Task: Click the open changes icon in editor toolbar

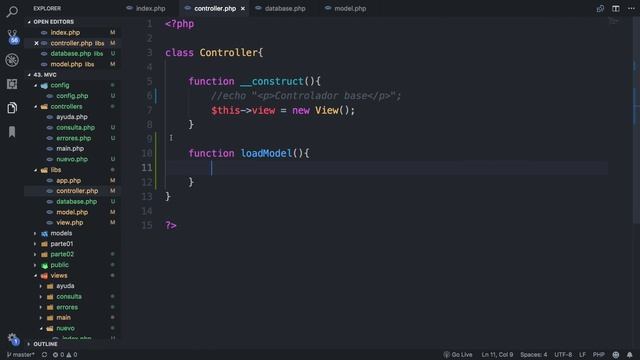Action: pyautogui.click(x=600, y=9)
